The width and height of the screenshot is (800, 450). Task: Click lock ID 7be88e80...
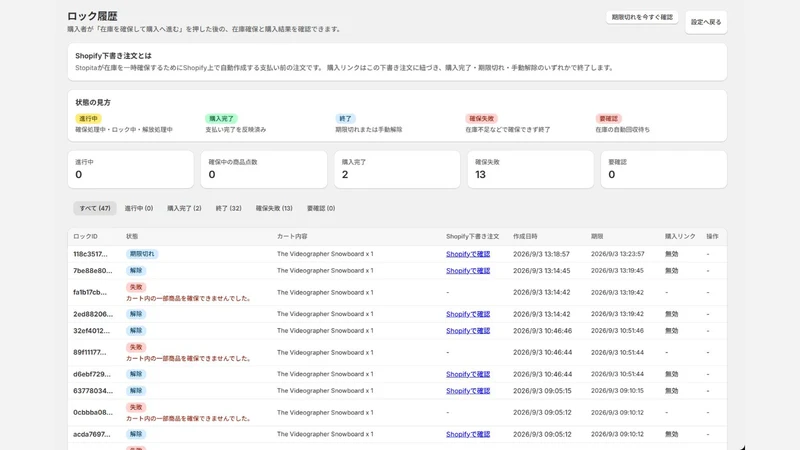(92, 271)
